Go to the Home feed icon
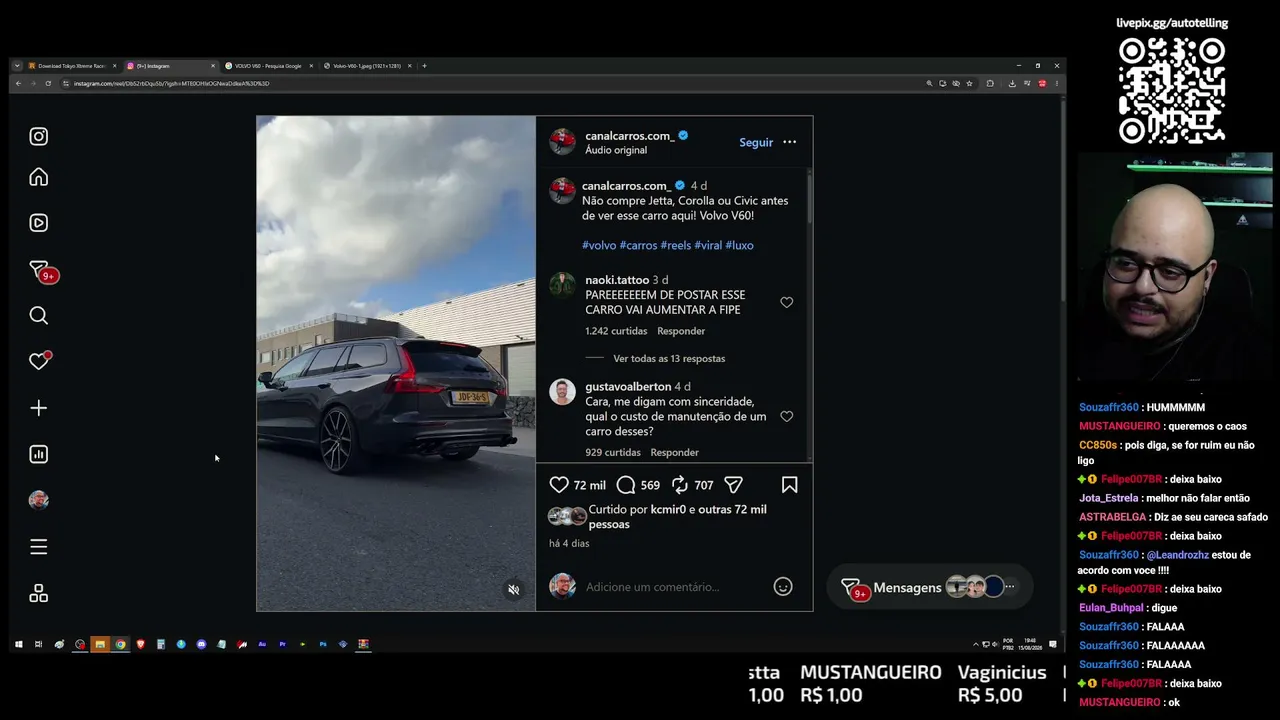1280x720 pixels. (x=38, y=177)
